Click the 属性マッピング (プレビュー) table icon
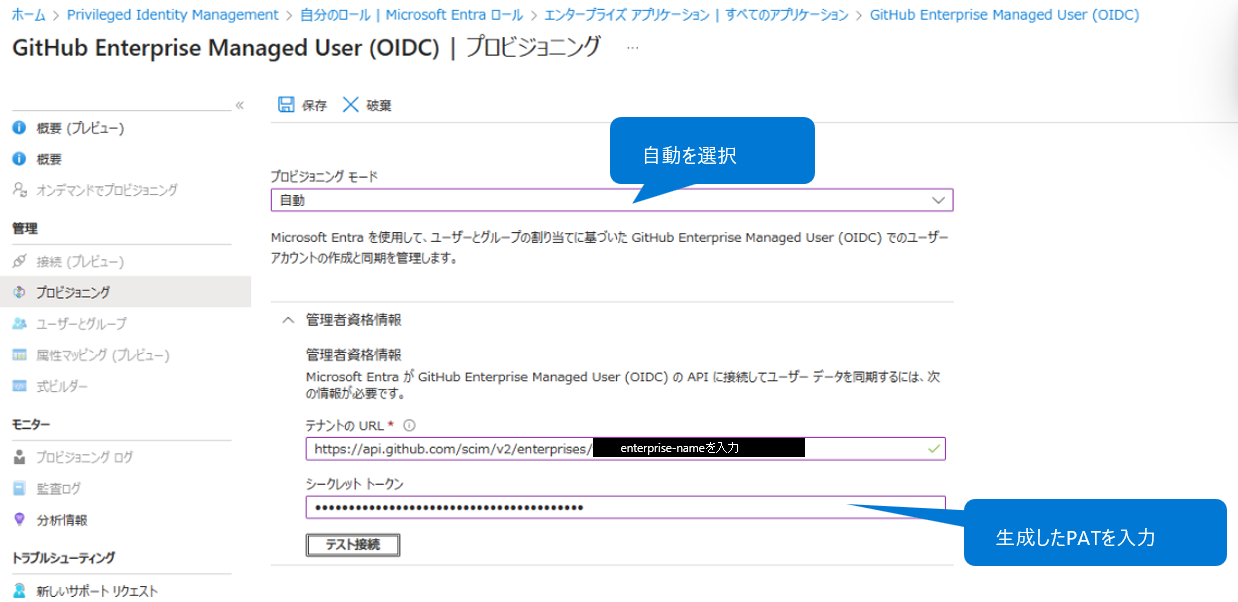Viewport: 1238px width, 602px height. pos(19,355)
